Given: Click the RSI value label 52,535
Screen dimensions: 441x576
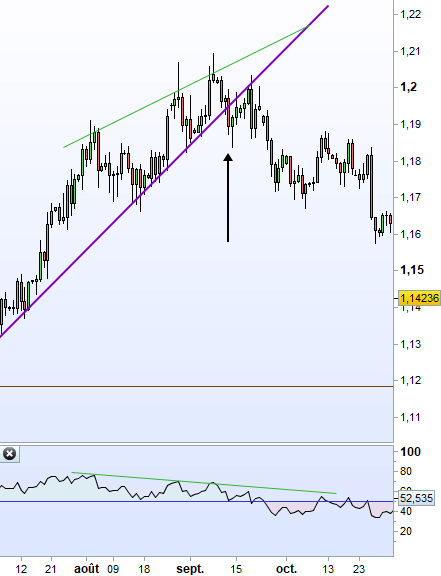Looking at the screenshot, I should point(416,498).
